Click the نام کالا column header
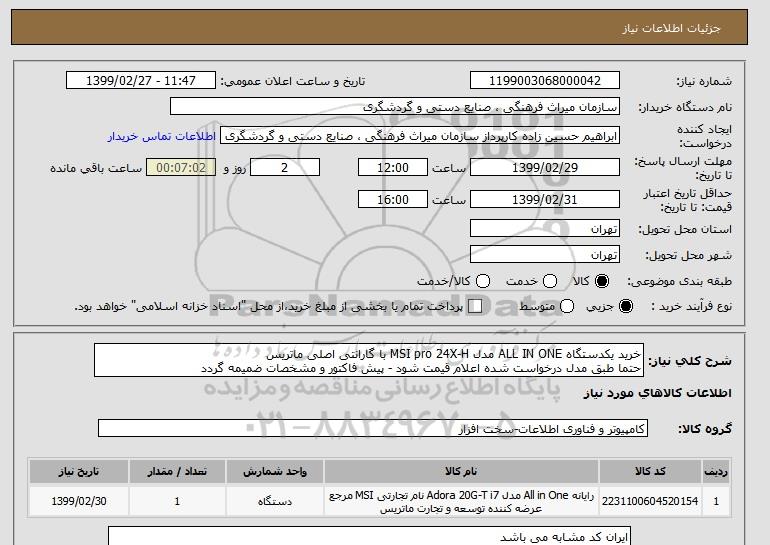Image resolution: width=770 pixels, height=545 pixels. click(x=461, y=471)
